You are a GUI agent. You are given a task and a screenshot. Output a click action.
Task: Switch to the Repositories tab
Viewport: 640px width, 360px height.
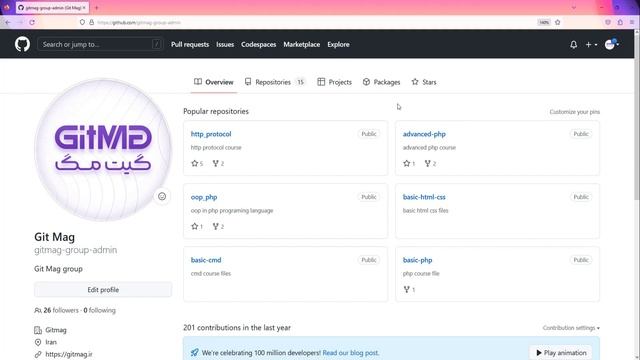point(275,82)
